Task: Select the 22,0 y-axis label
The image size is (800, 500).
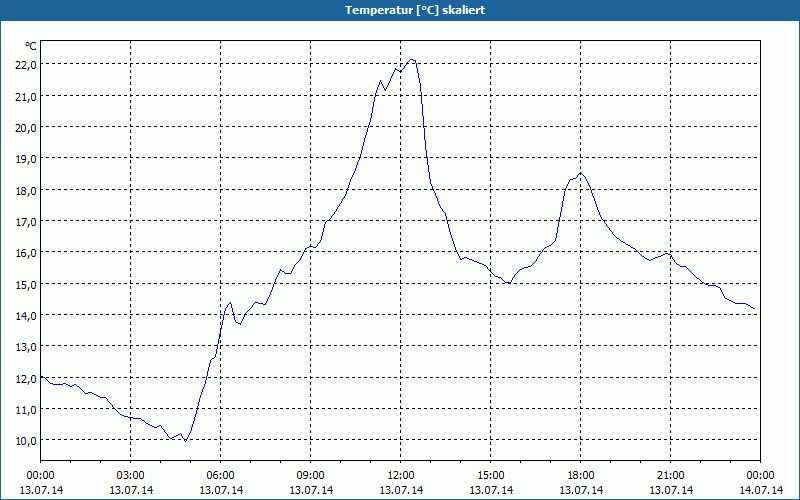Action: click(27, 65)
